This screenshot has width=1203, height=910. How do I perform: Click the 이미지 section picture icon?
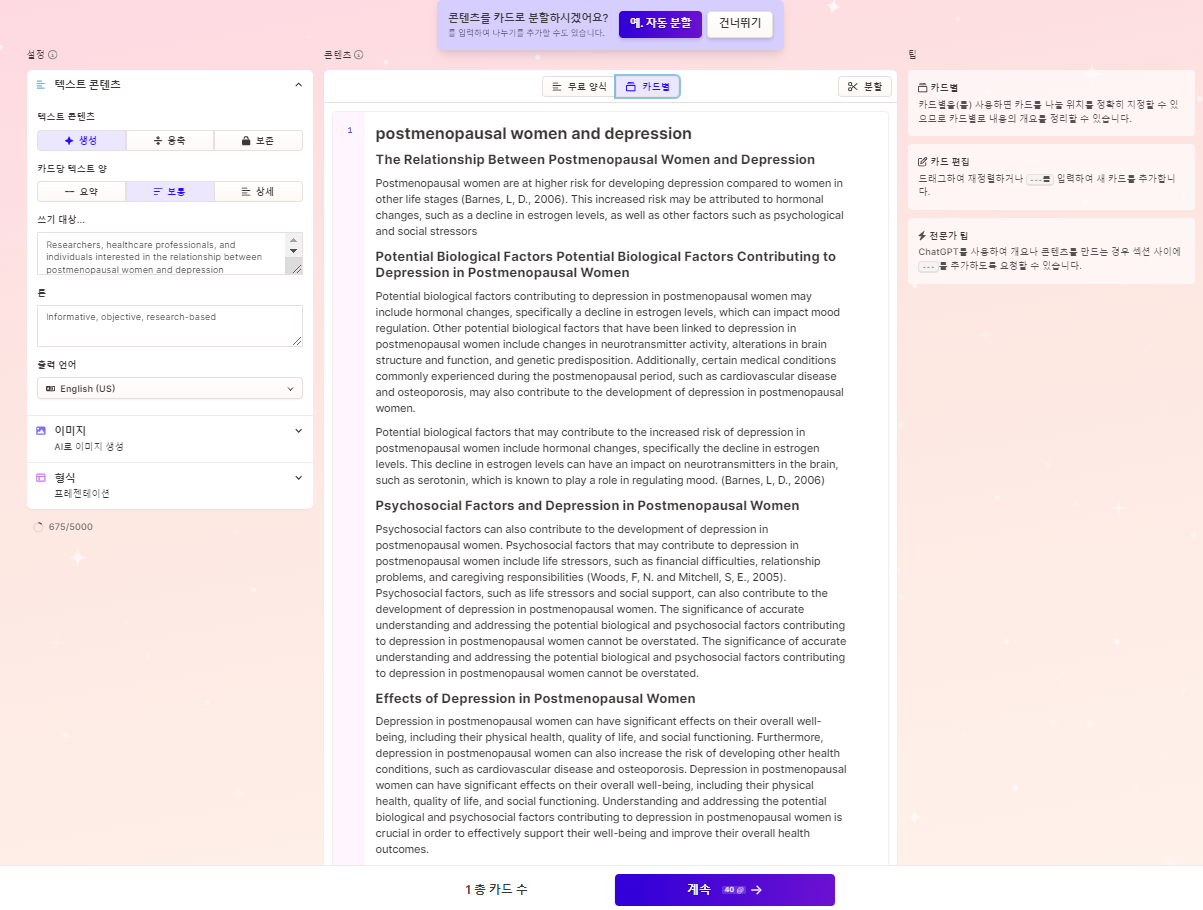(x=41, y=430)
